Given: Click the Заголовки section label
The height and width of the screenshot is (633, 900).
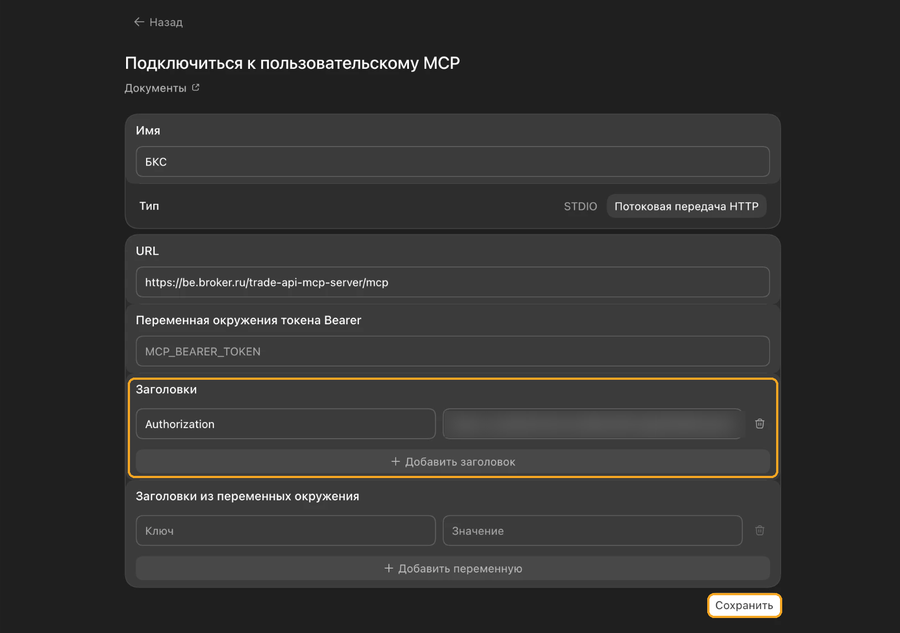Looking at the screenshot, I should pyautogui.click(x=166, y=389).
